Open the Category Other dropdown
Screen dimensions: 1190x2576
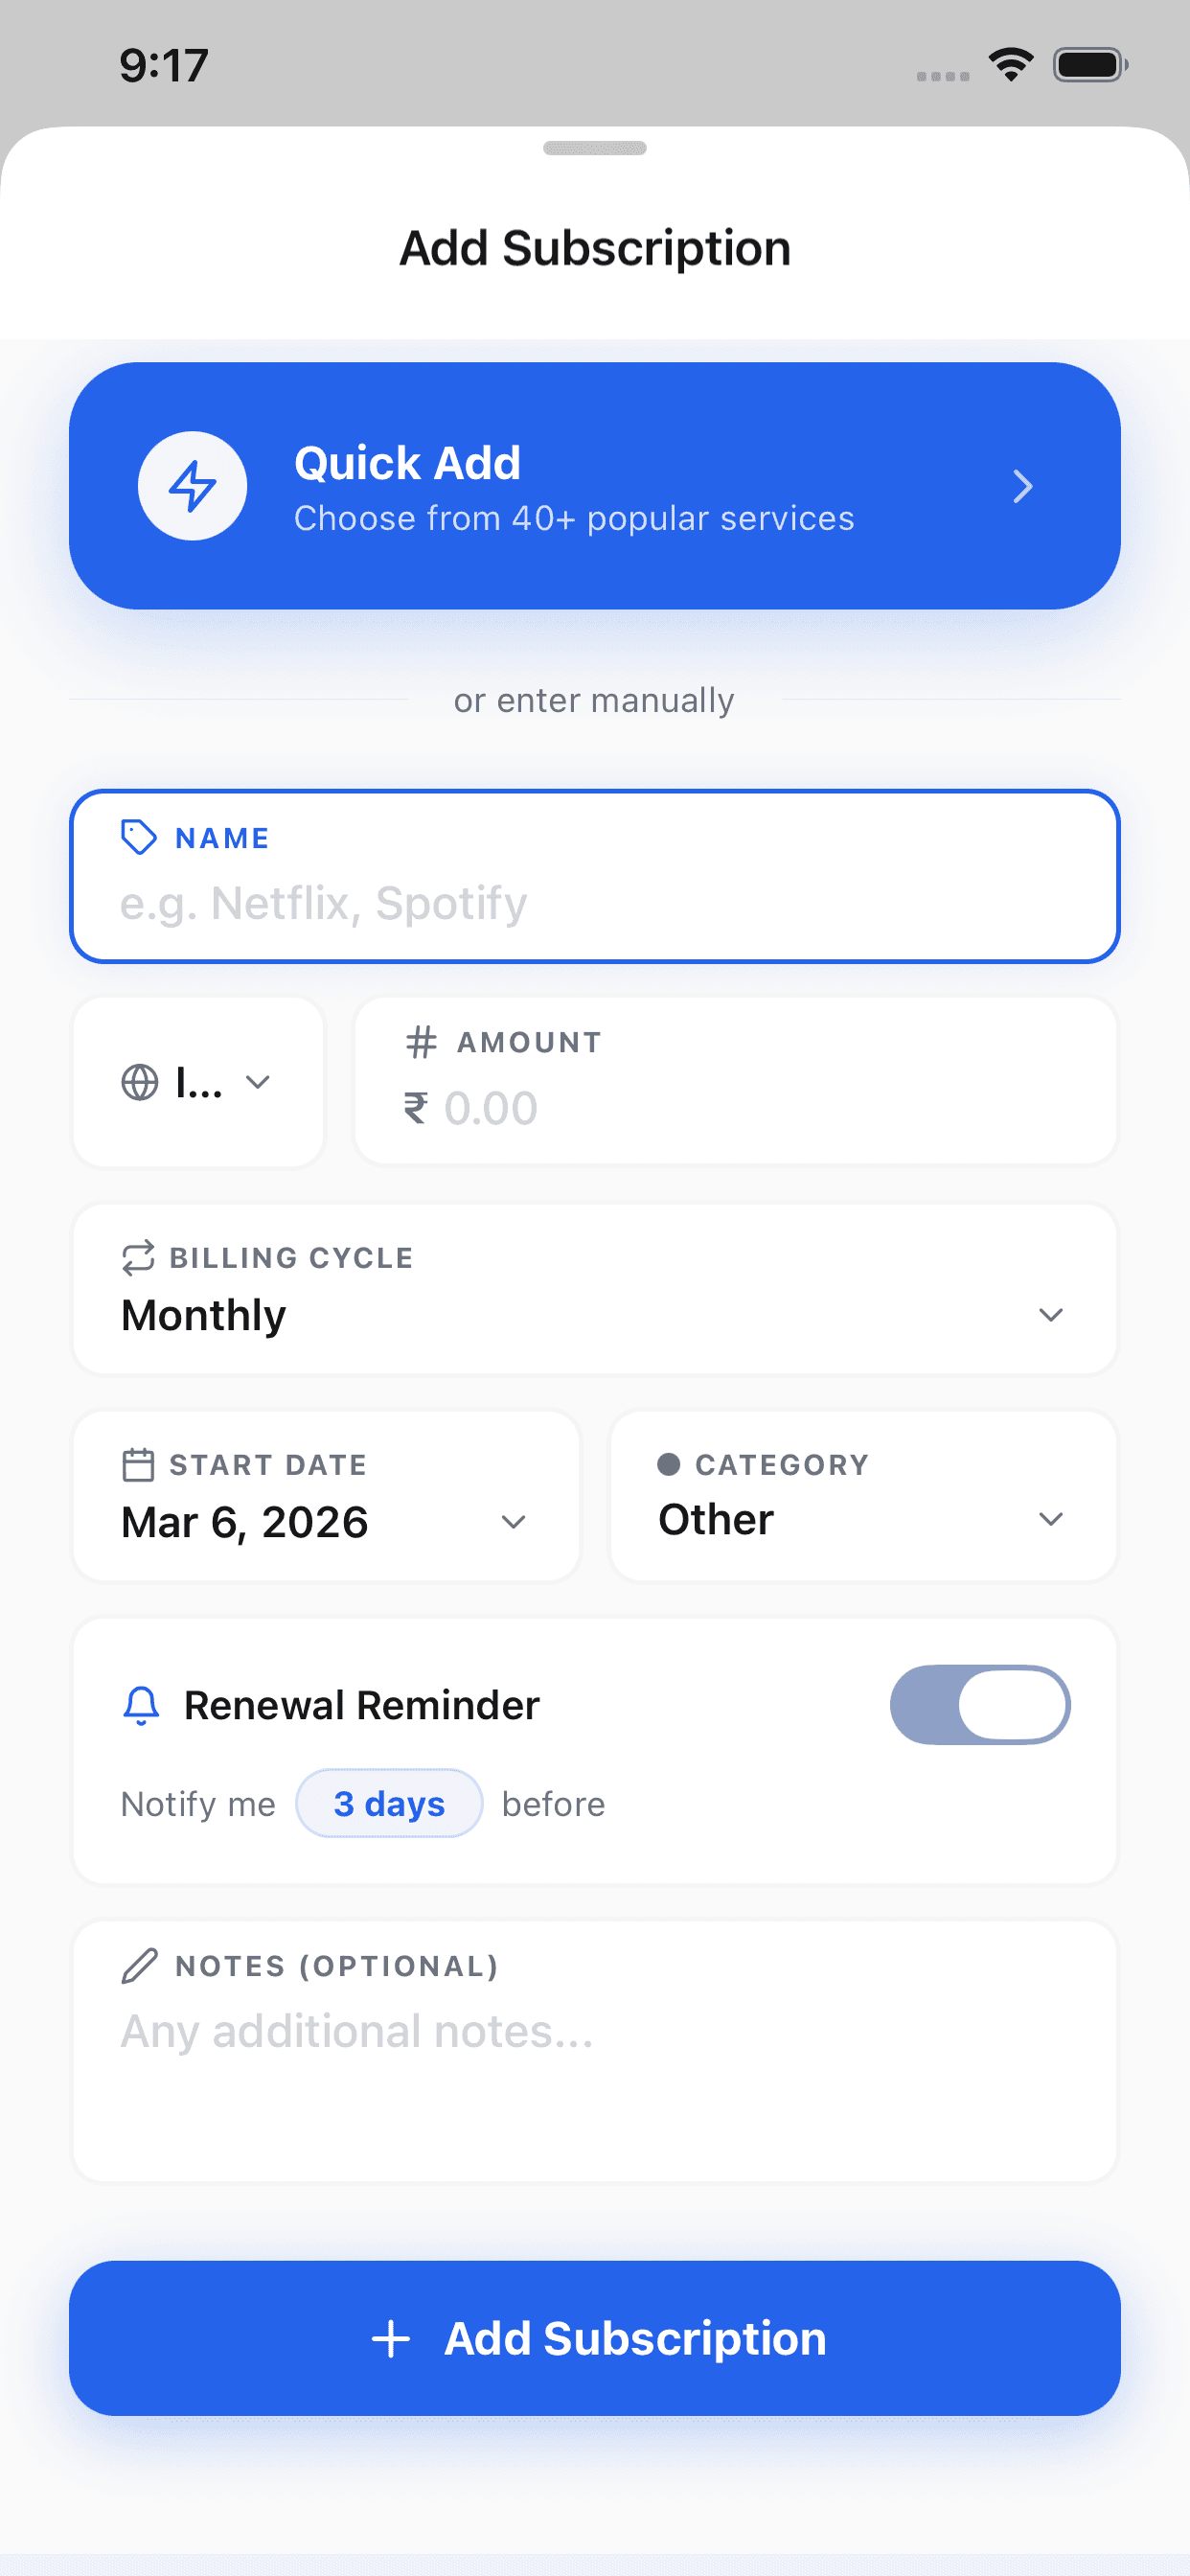pos(1050,1519)
